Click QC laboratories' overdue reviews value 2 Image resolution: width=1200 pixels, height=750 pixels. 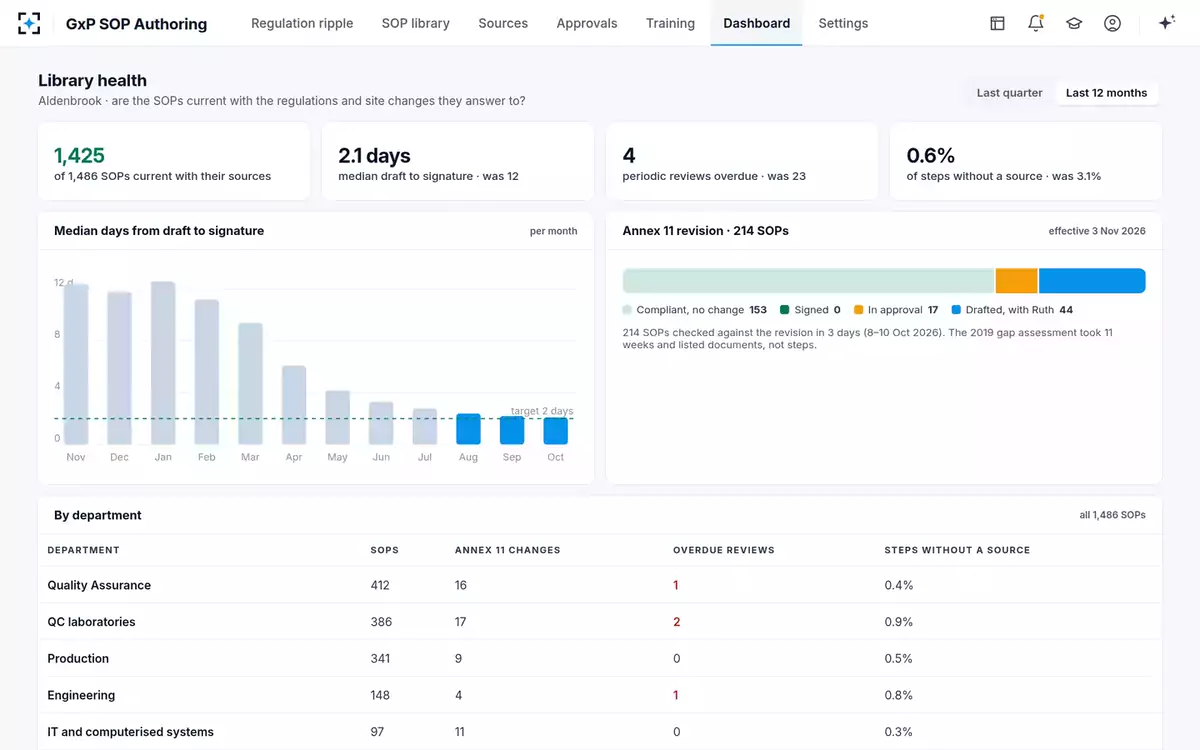(x=677, y=622)
